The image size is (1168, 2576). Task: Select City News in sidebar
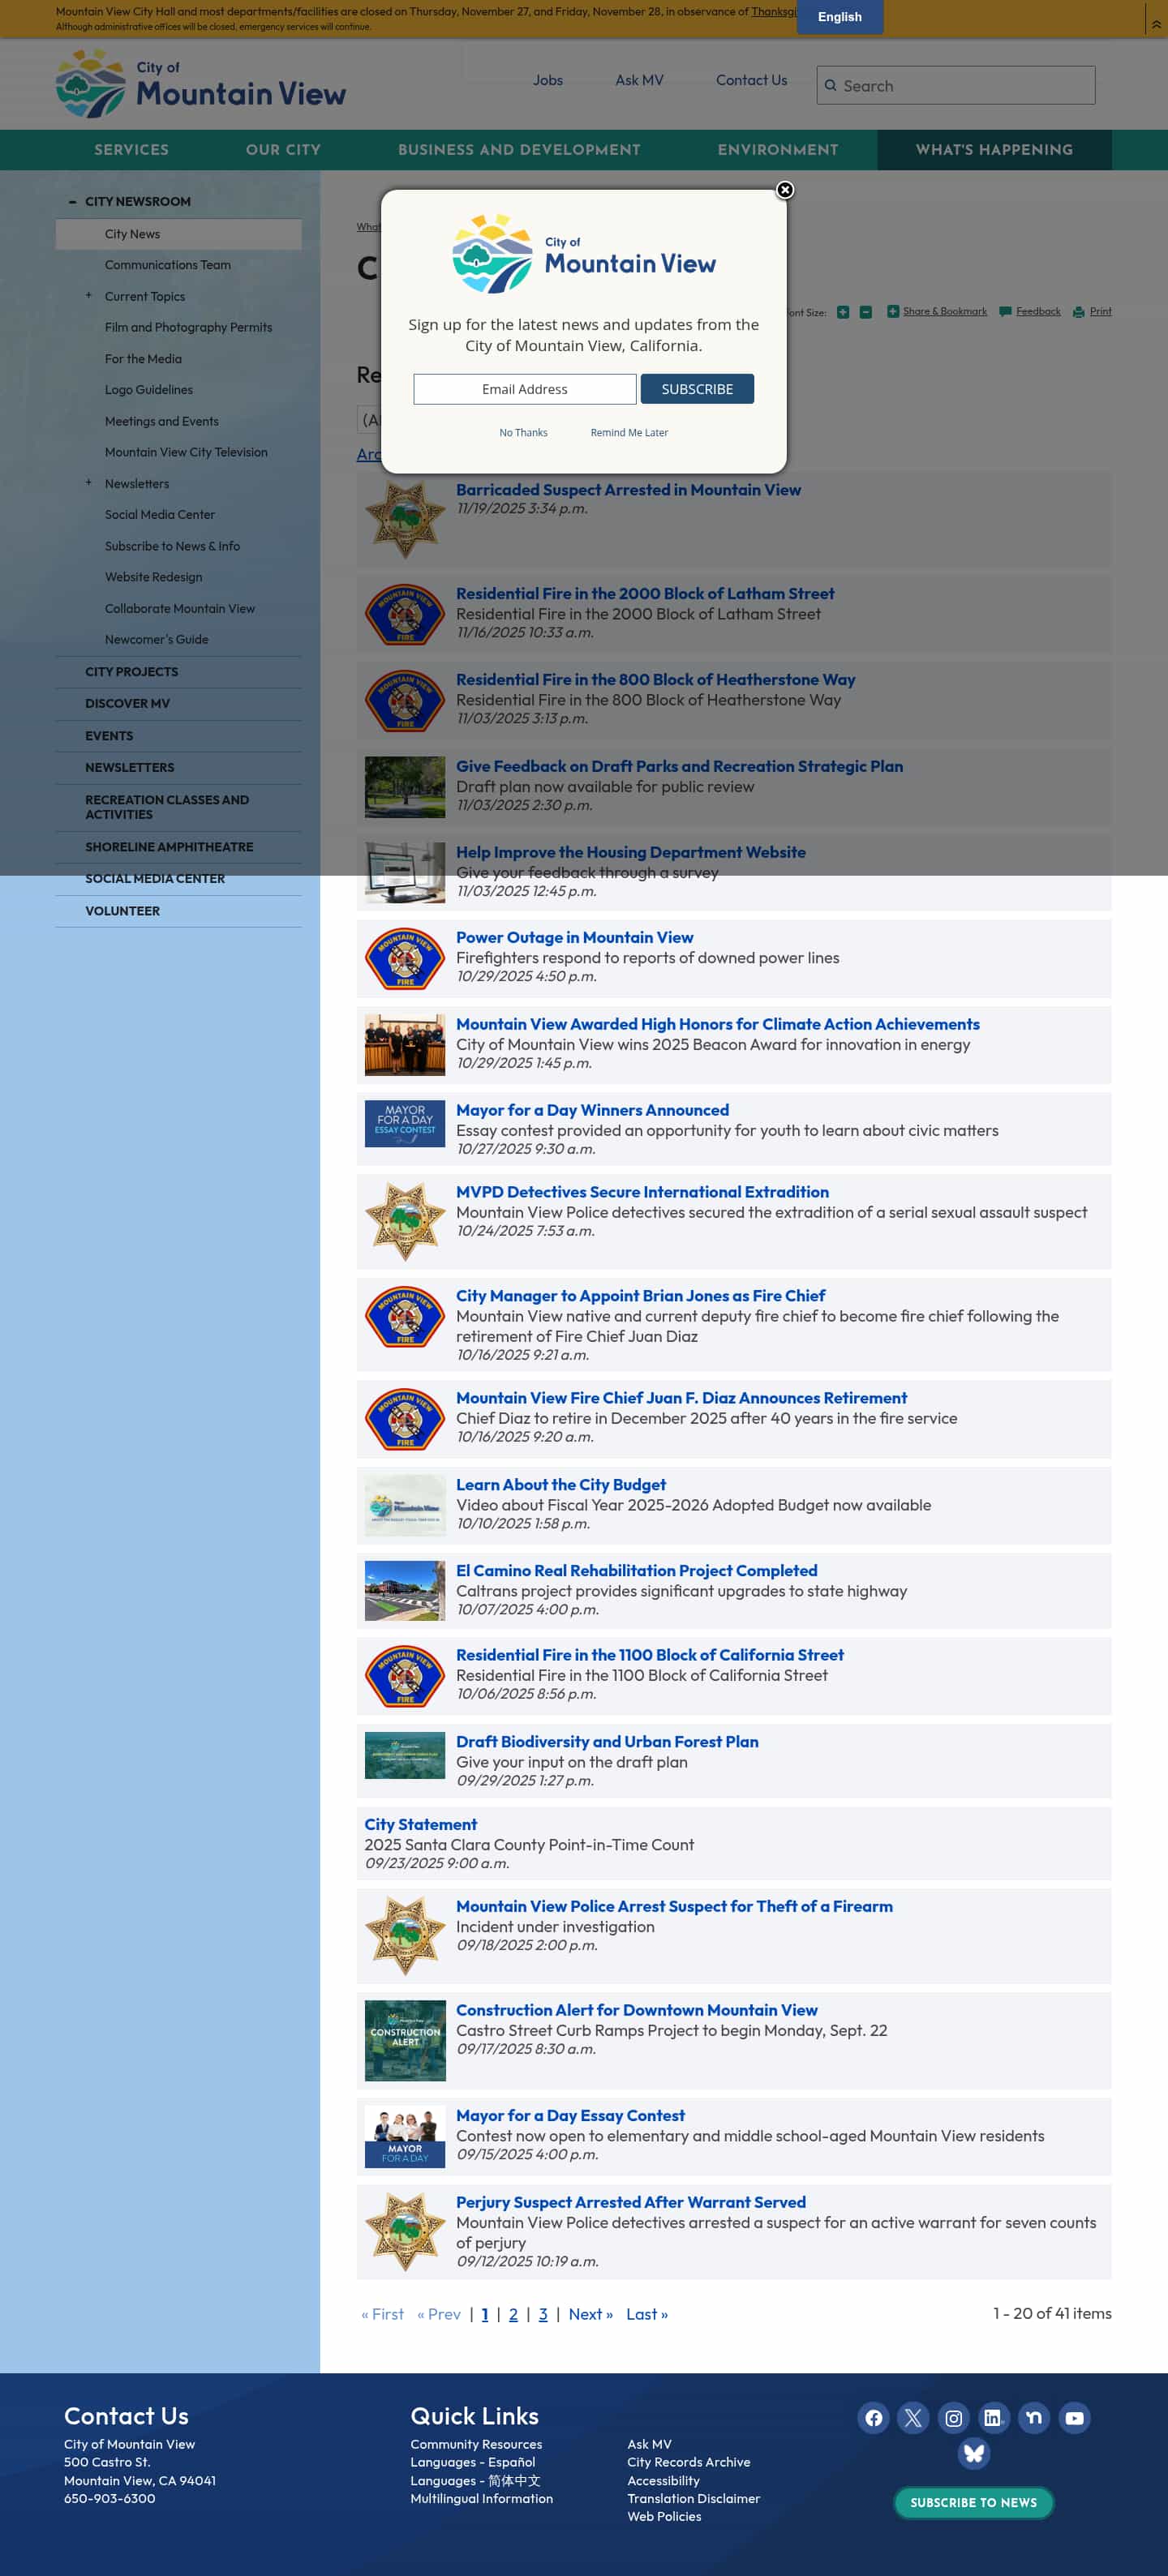point(179,234)
